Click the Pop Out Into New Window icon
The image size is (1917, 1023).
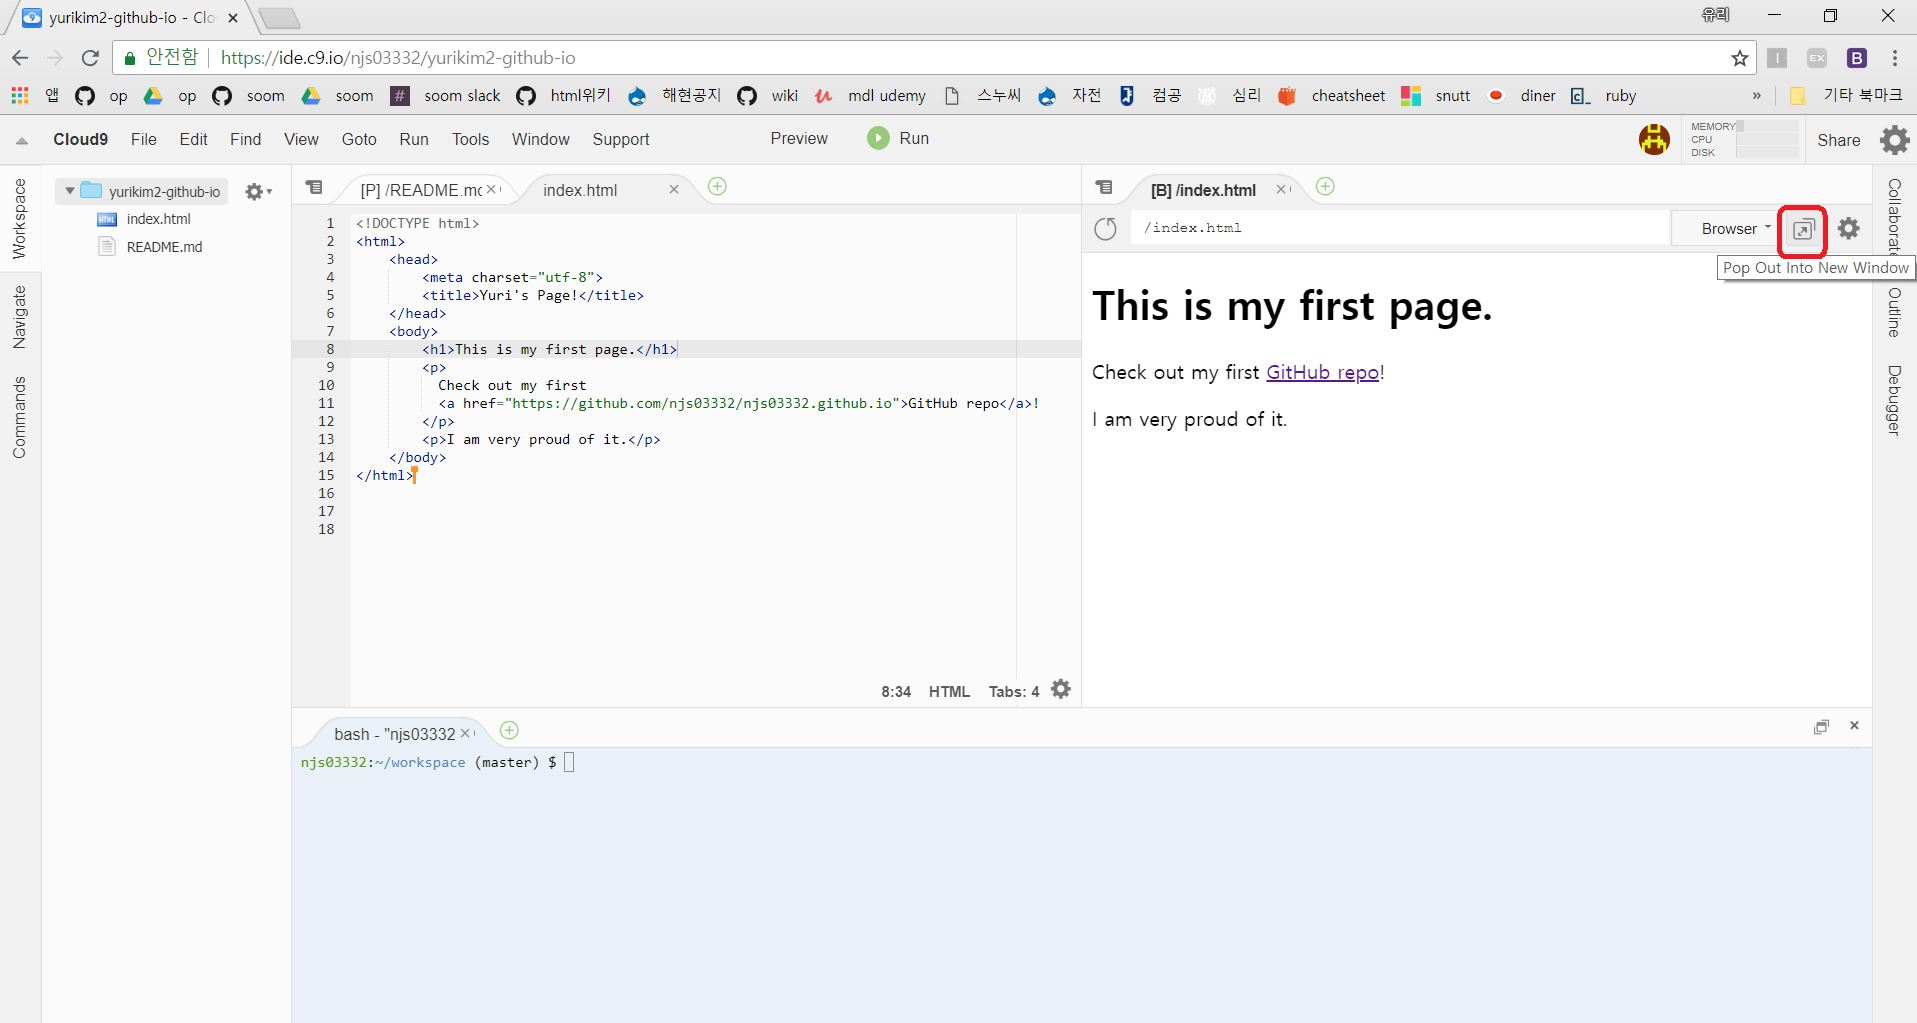(x=1803, y=230)
